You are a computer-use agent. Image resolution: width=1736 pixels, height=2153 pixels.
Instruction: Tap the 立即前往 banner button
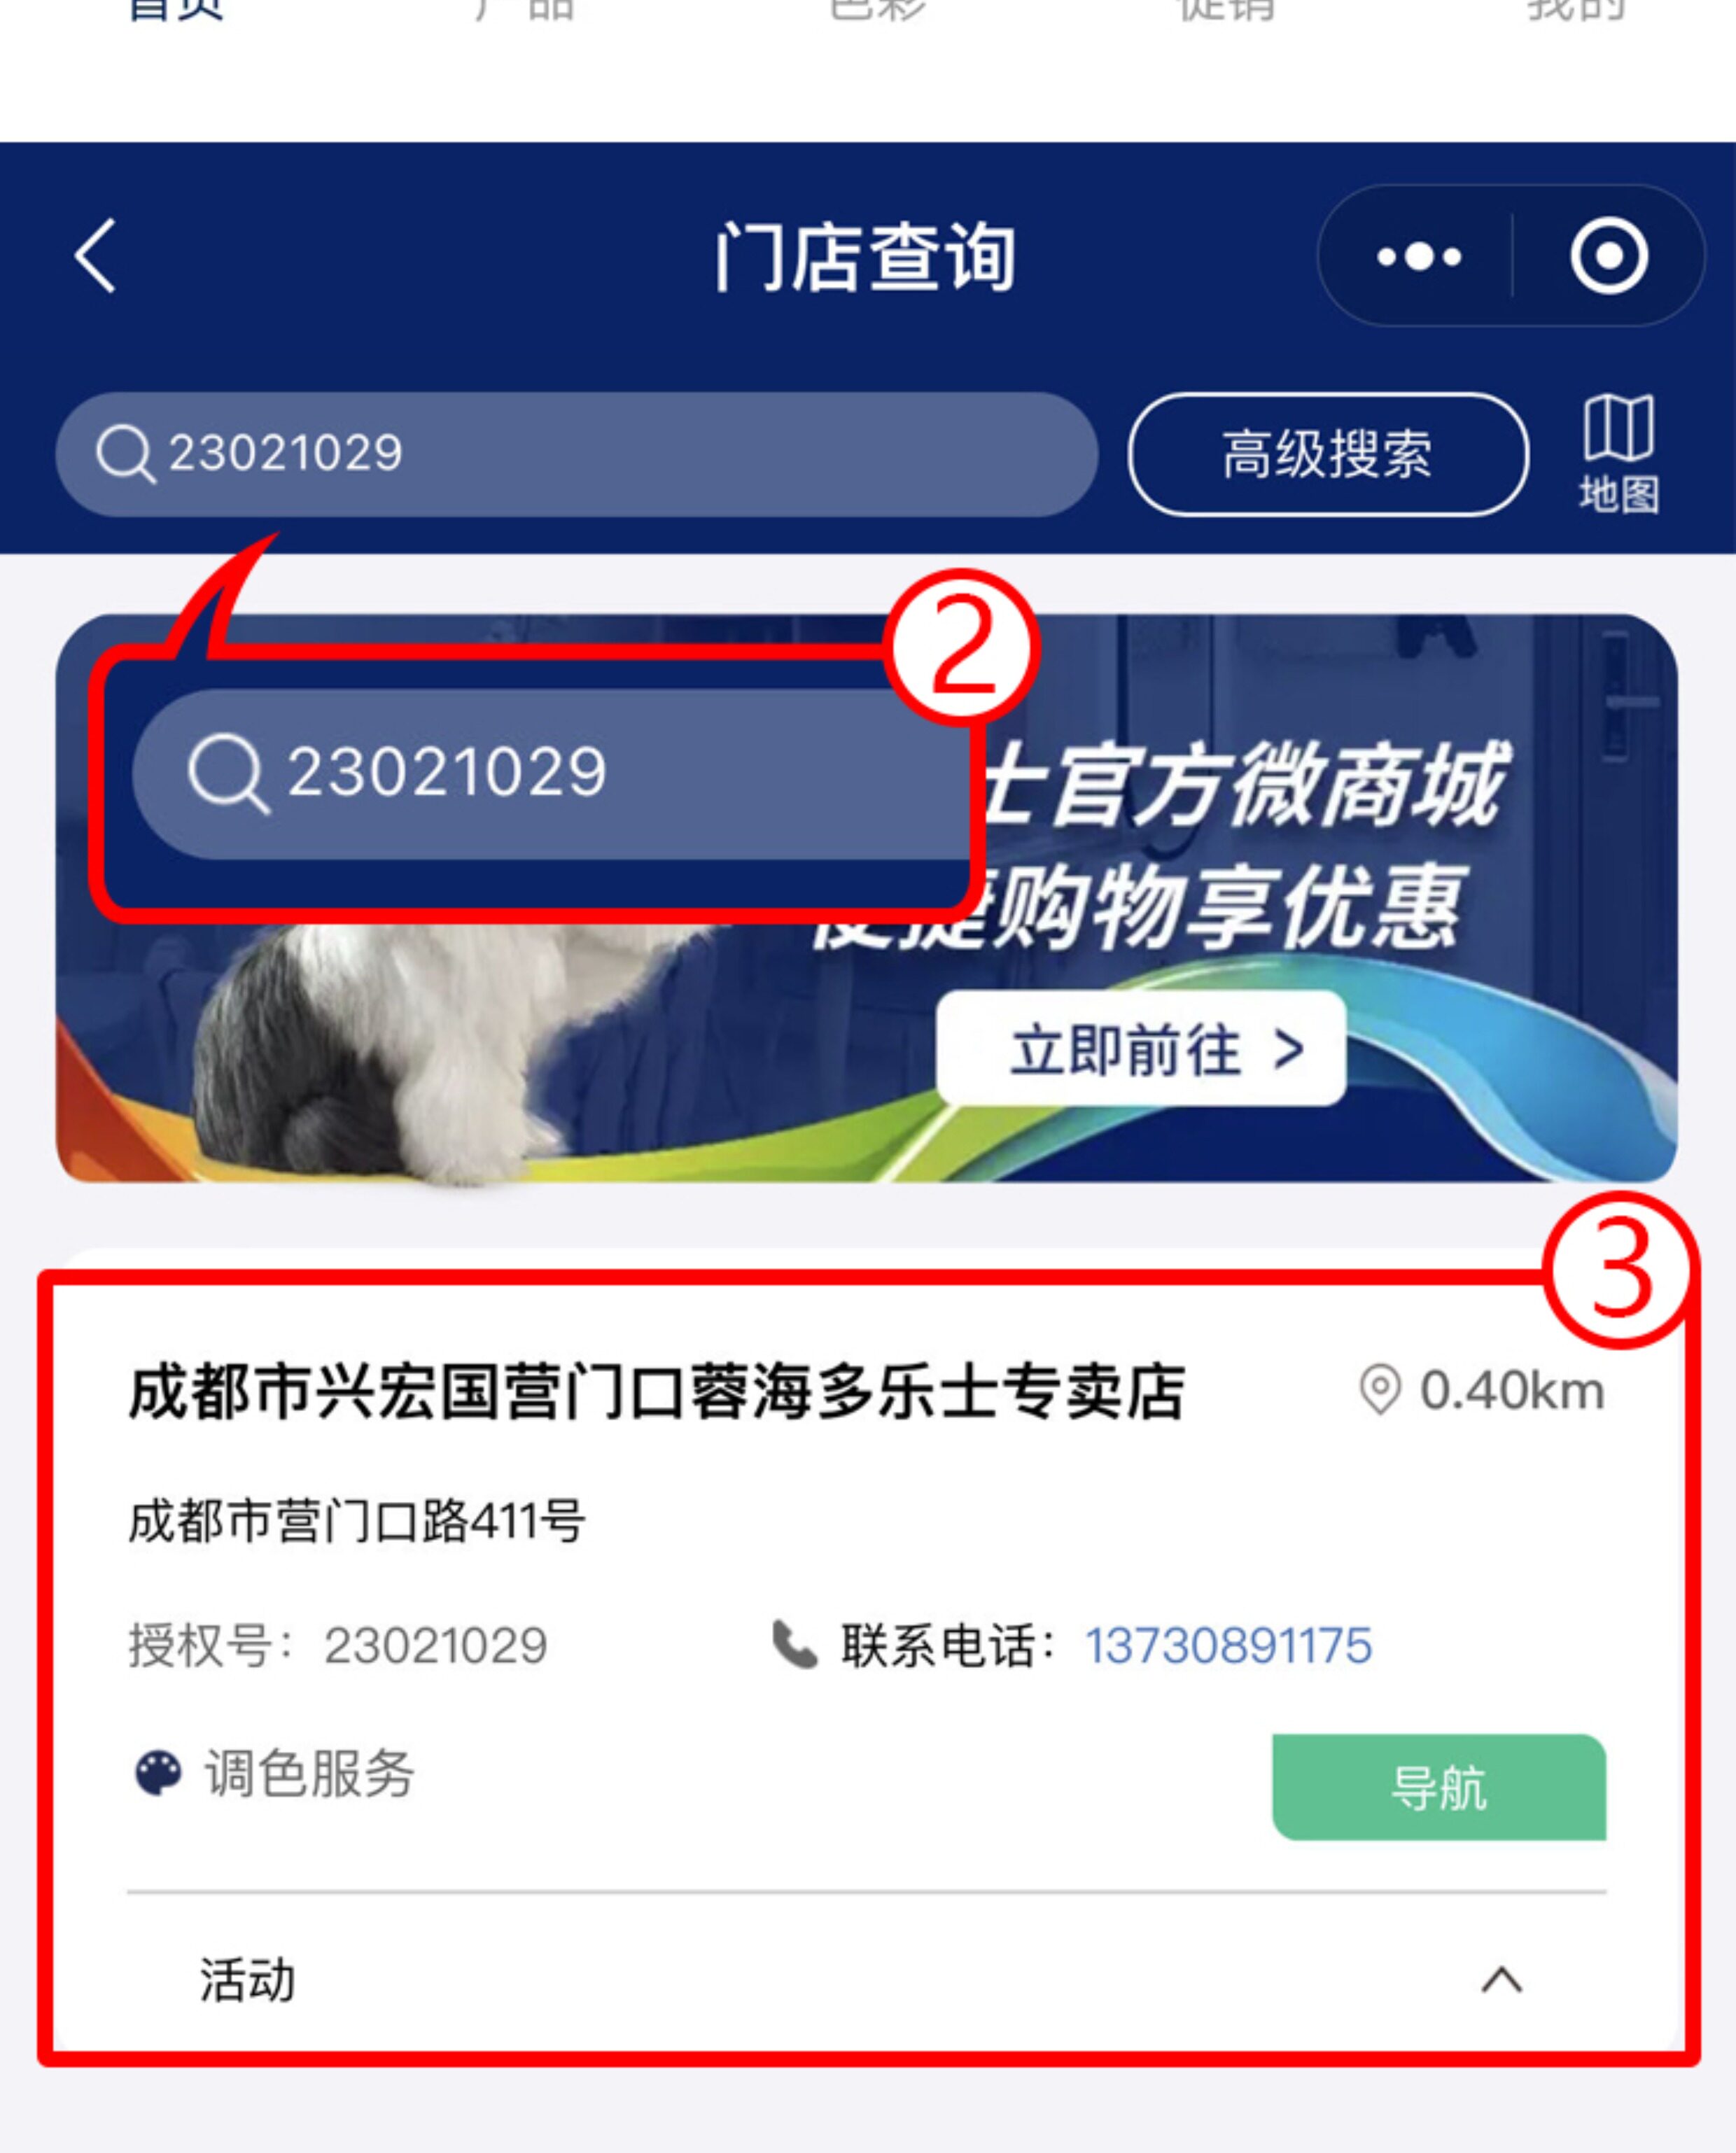tap(1141, 1048)
